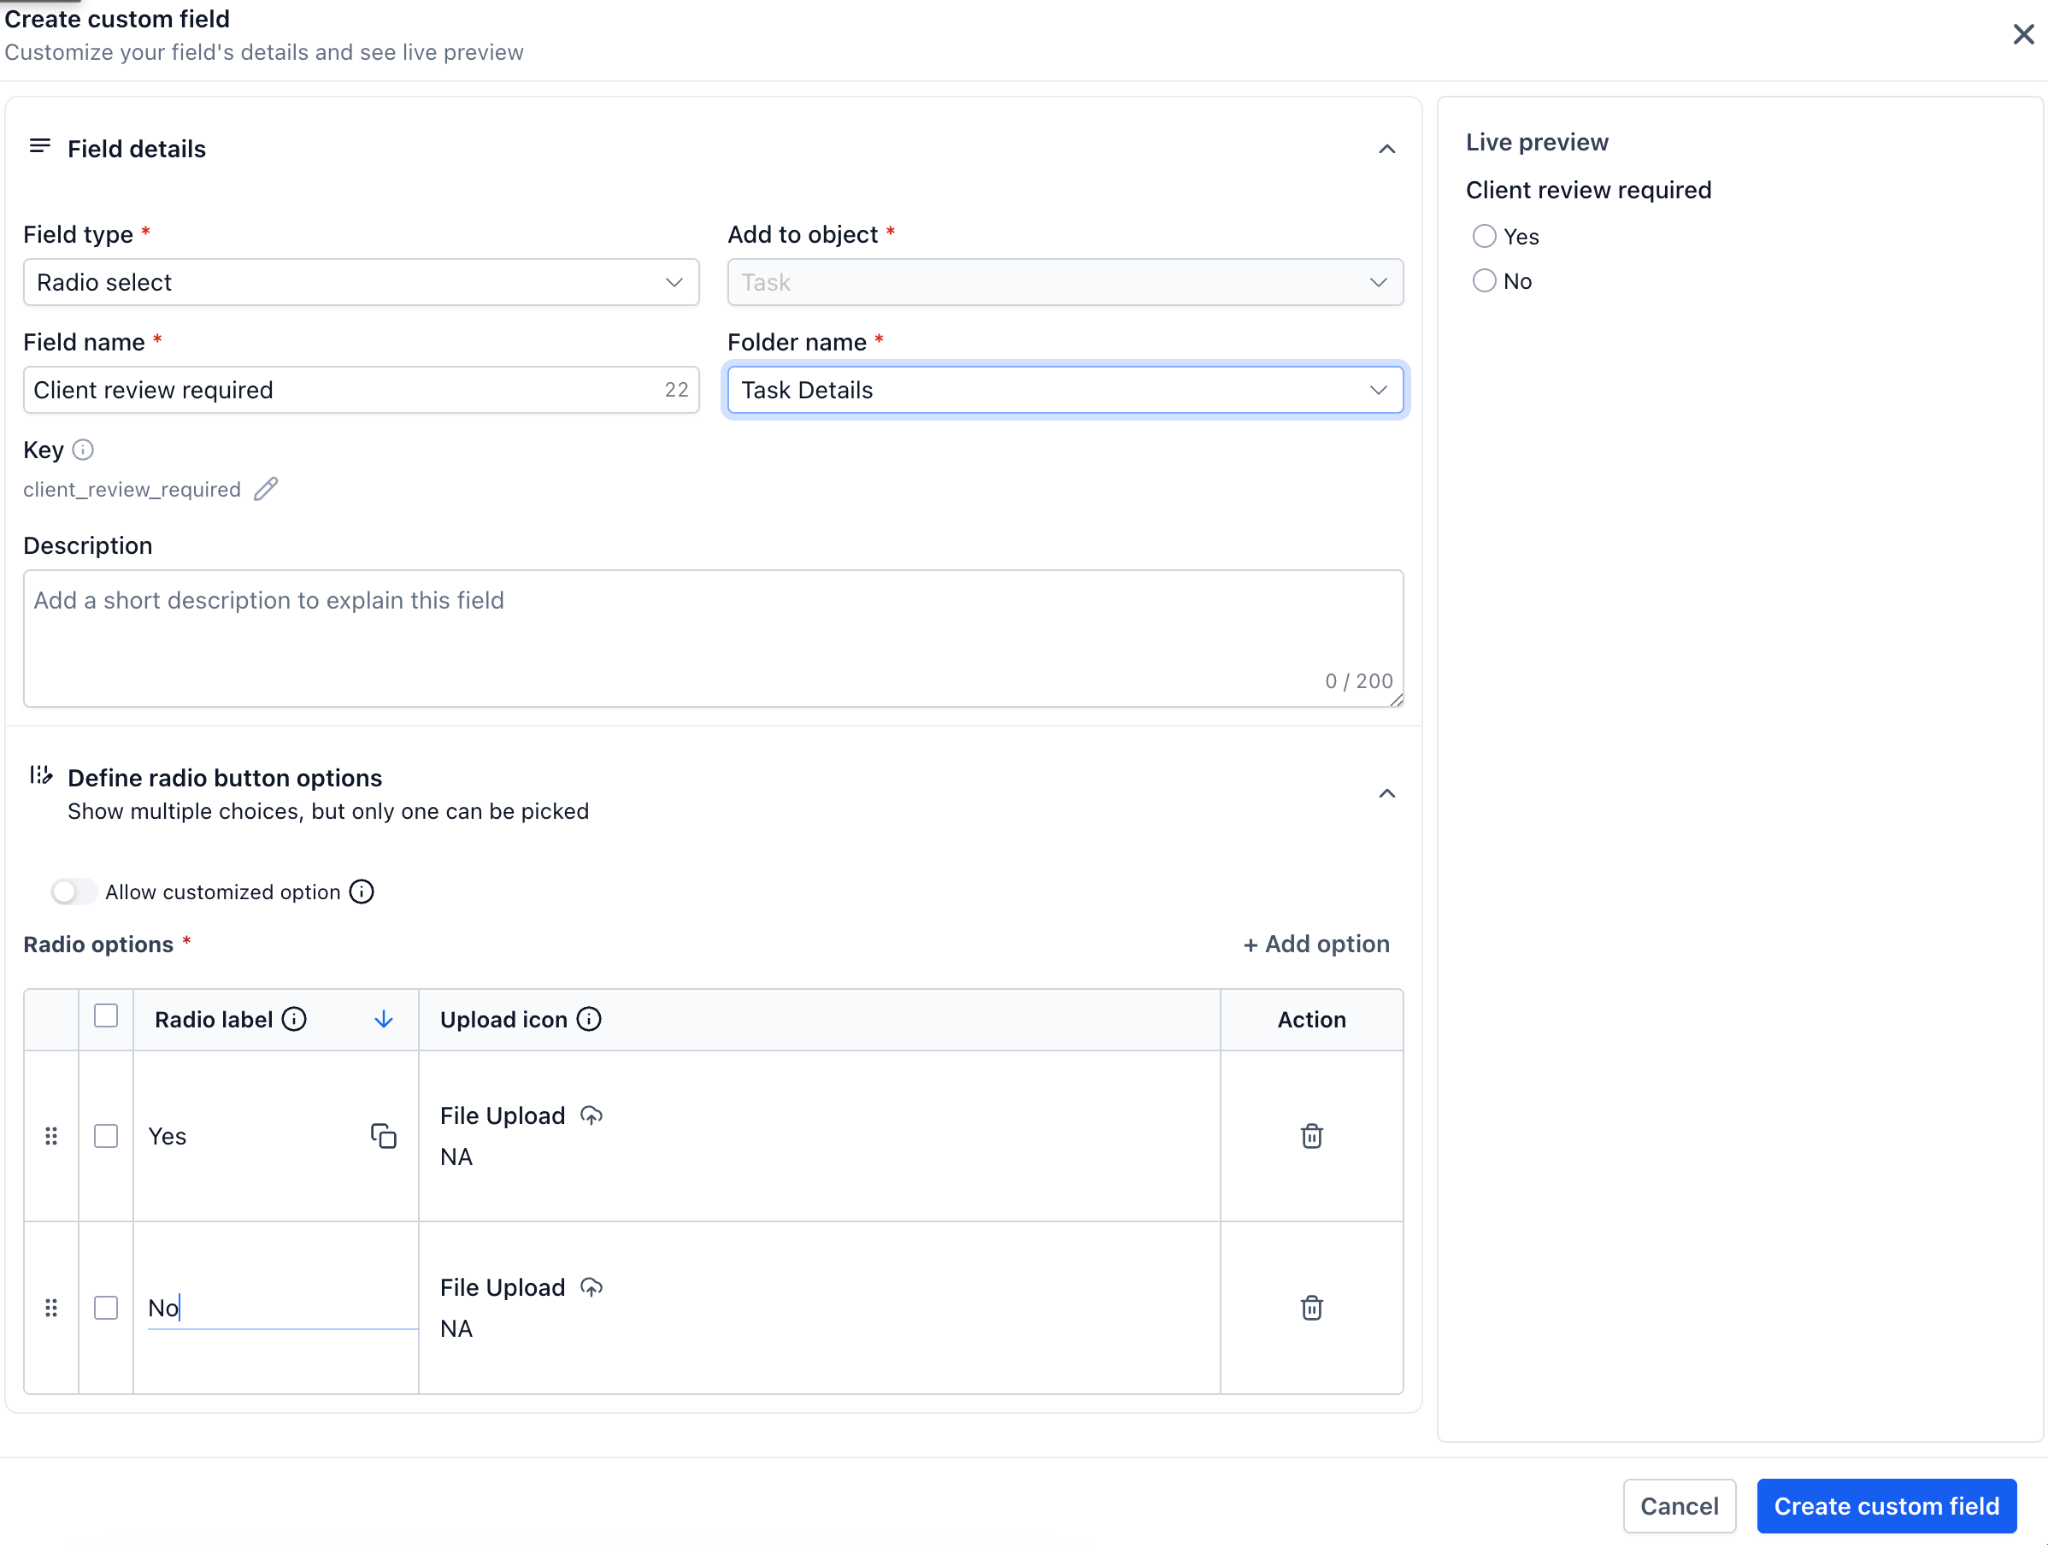Delete the Yes option row
The height and width of the screenshot is (1545, 2048).
tap(1312, 1136)
